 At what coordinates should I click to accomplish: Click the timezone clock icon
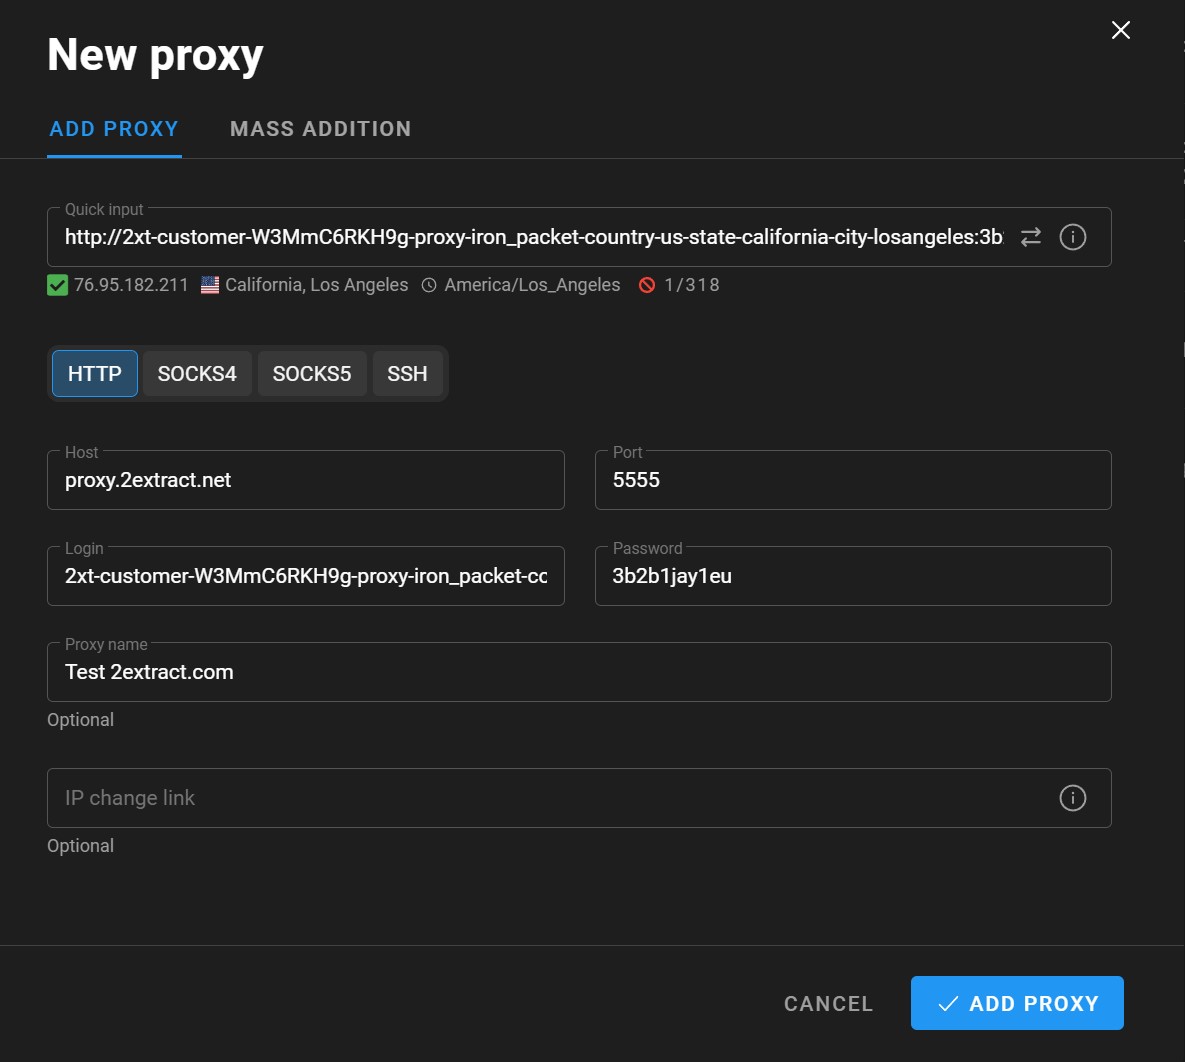click(429, 285)
